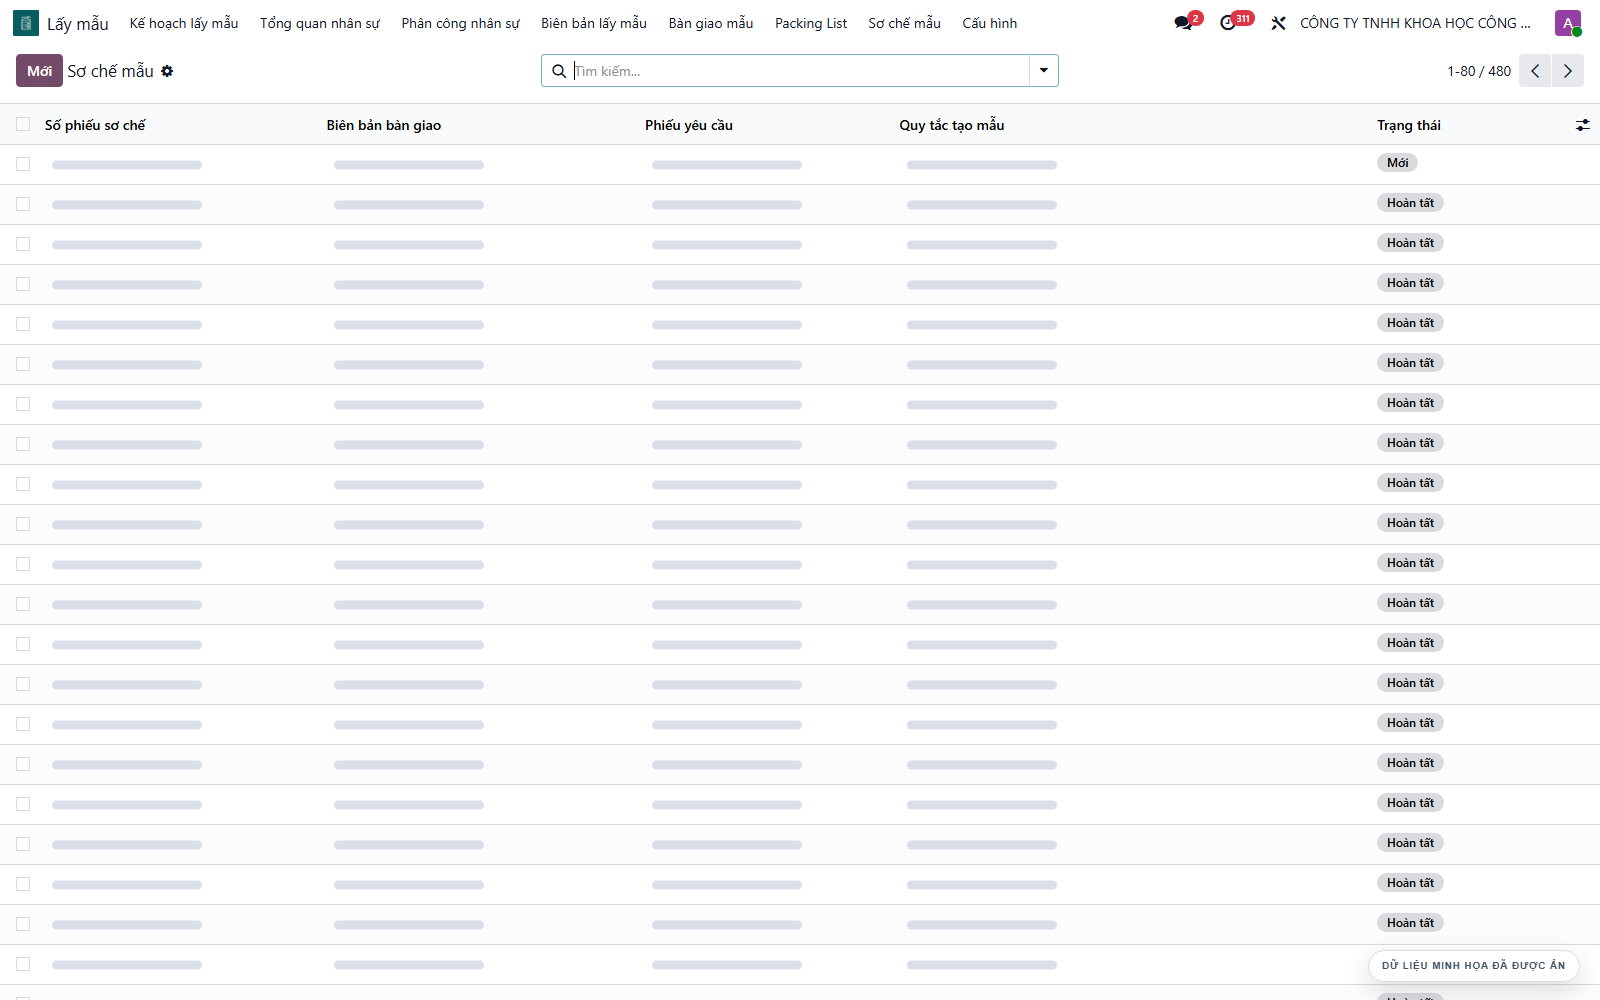
Task: Open the chat messages icon
Action: tap(1184, 23)
